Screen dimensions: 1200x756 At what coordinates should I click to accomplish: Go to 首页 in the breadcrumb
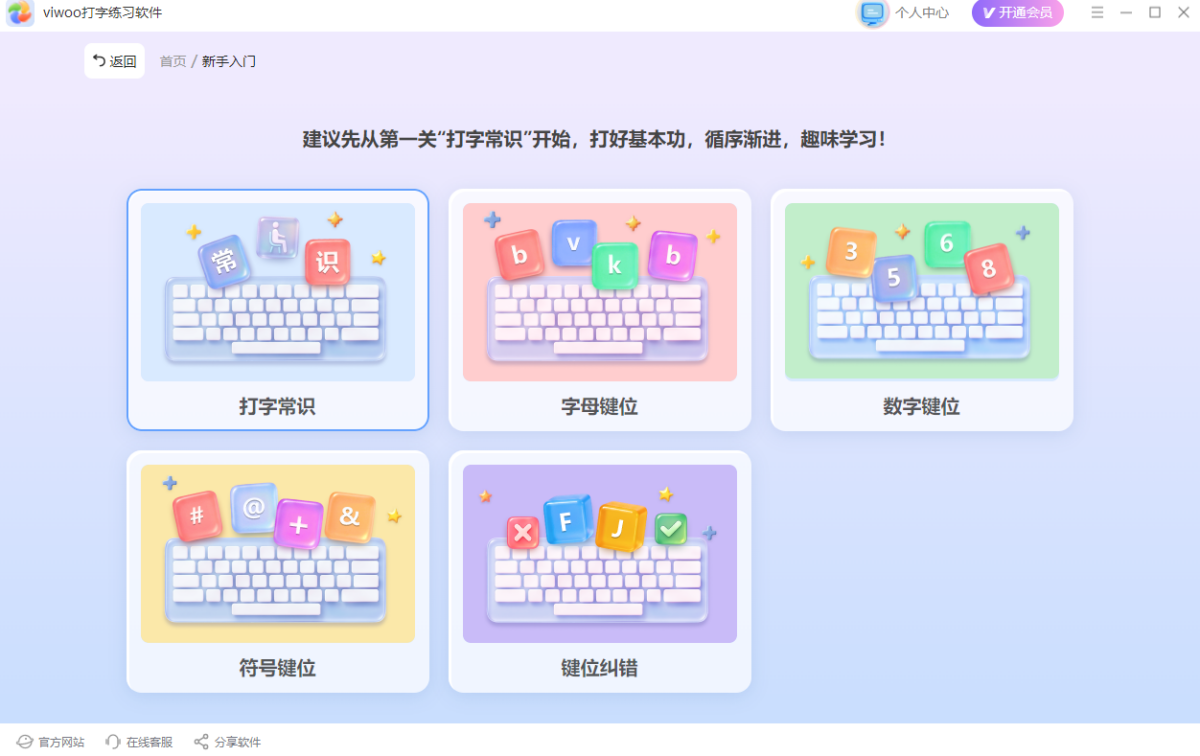point(173,61)
